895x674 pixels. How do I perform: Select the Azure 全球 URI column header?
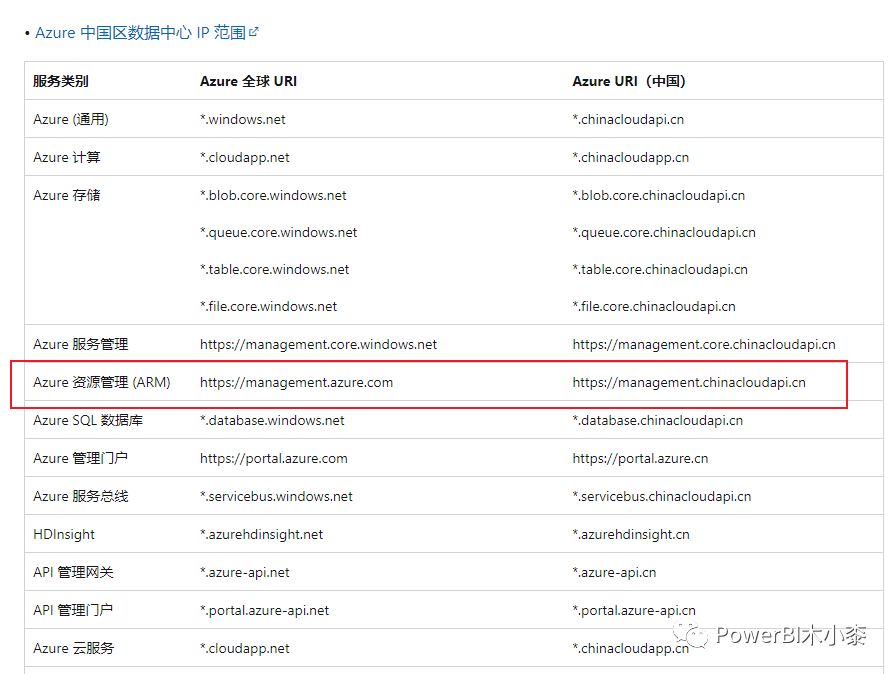coord(248,81)
